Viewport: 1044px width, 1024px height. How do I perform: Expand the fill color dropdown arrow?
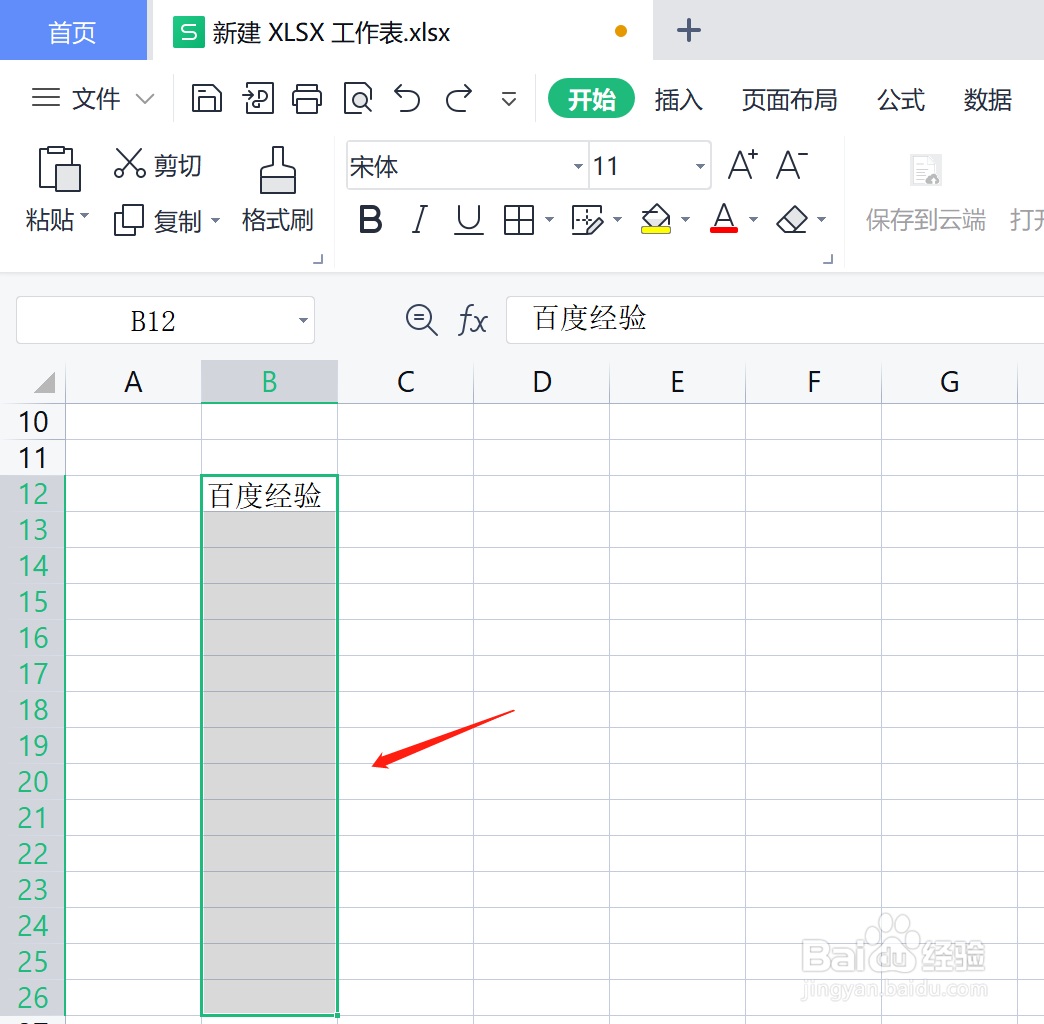685,219
